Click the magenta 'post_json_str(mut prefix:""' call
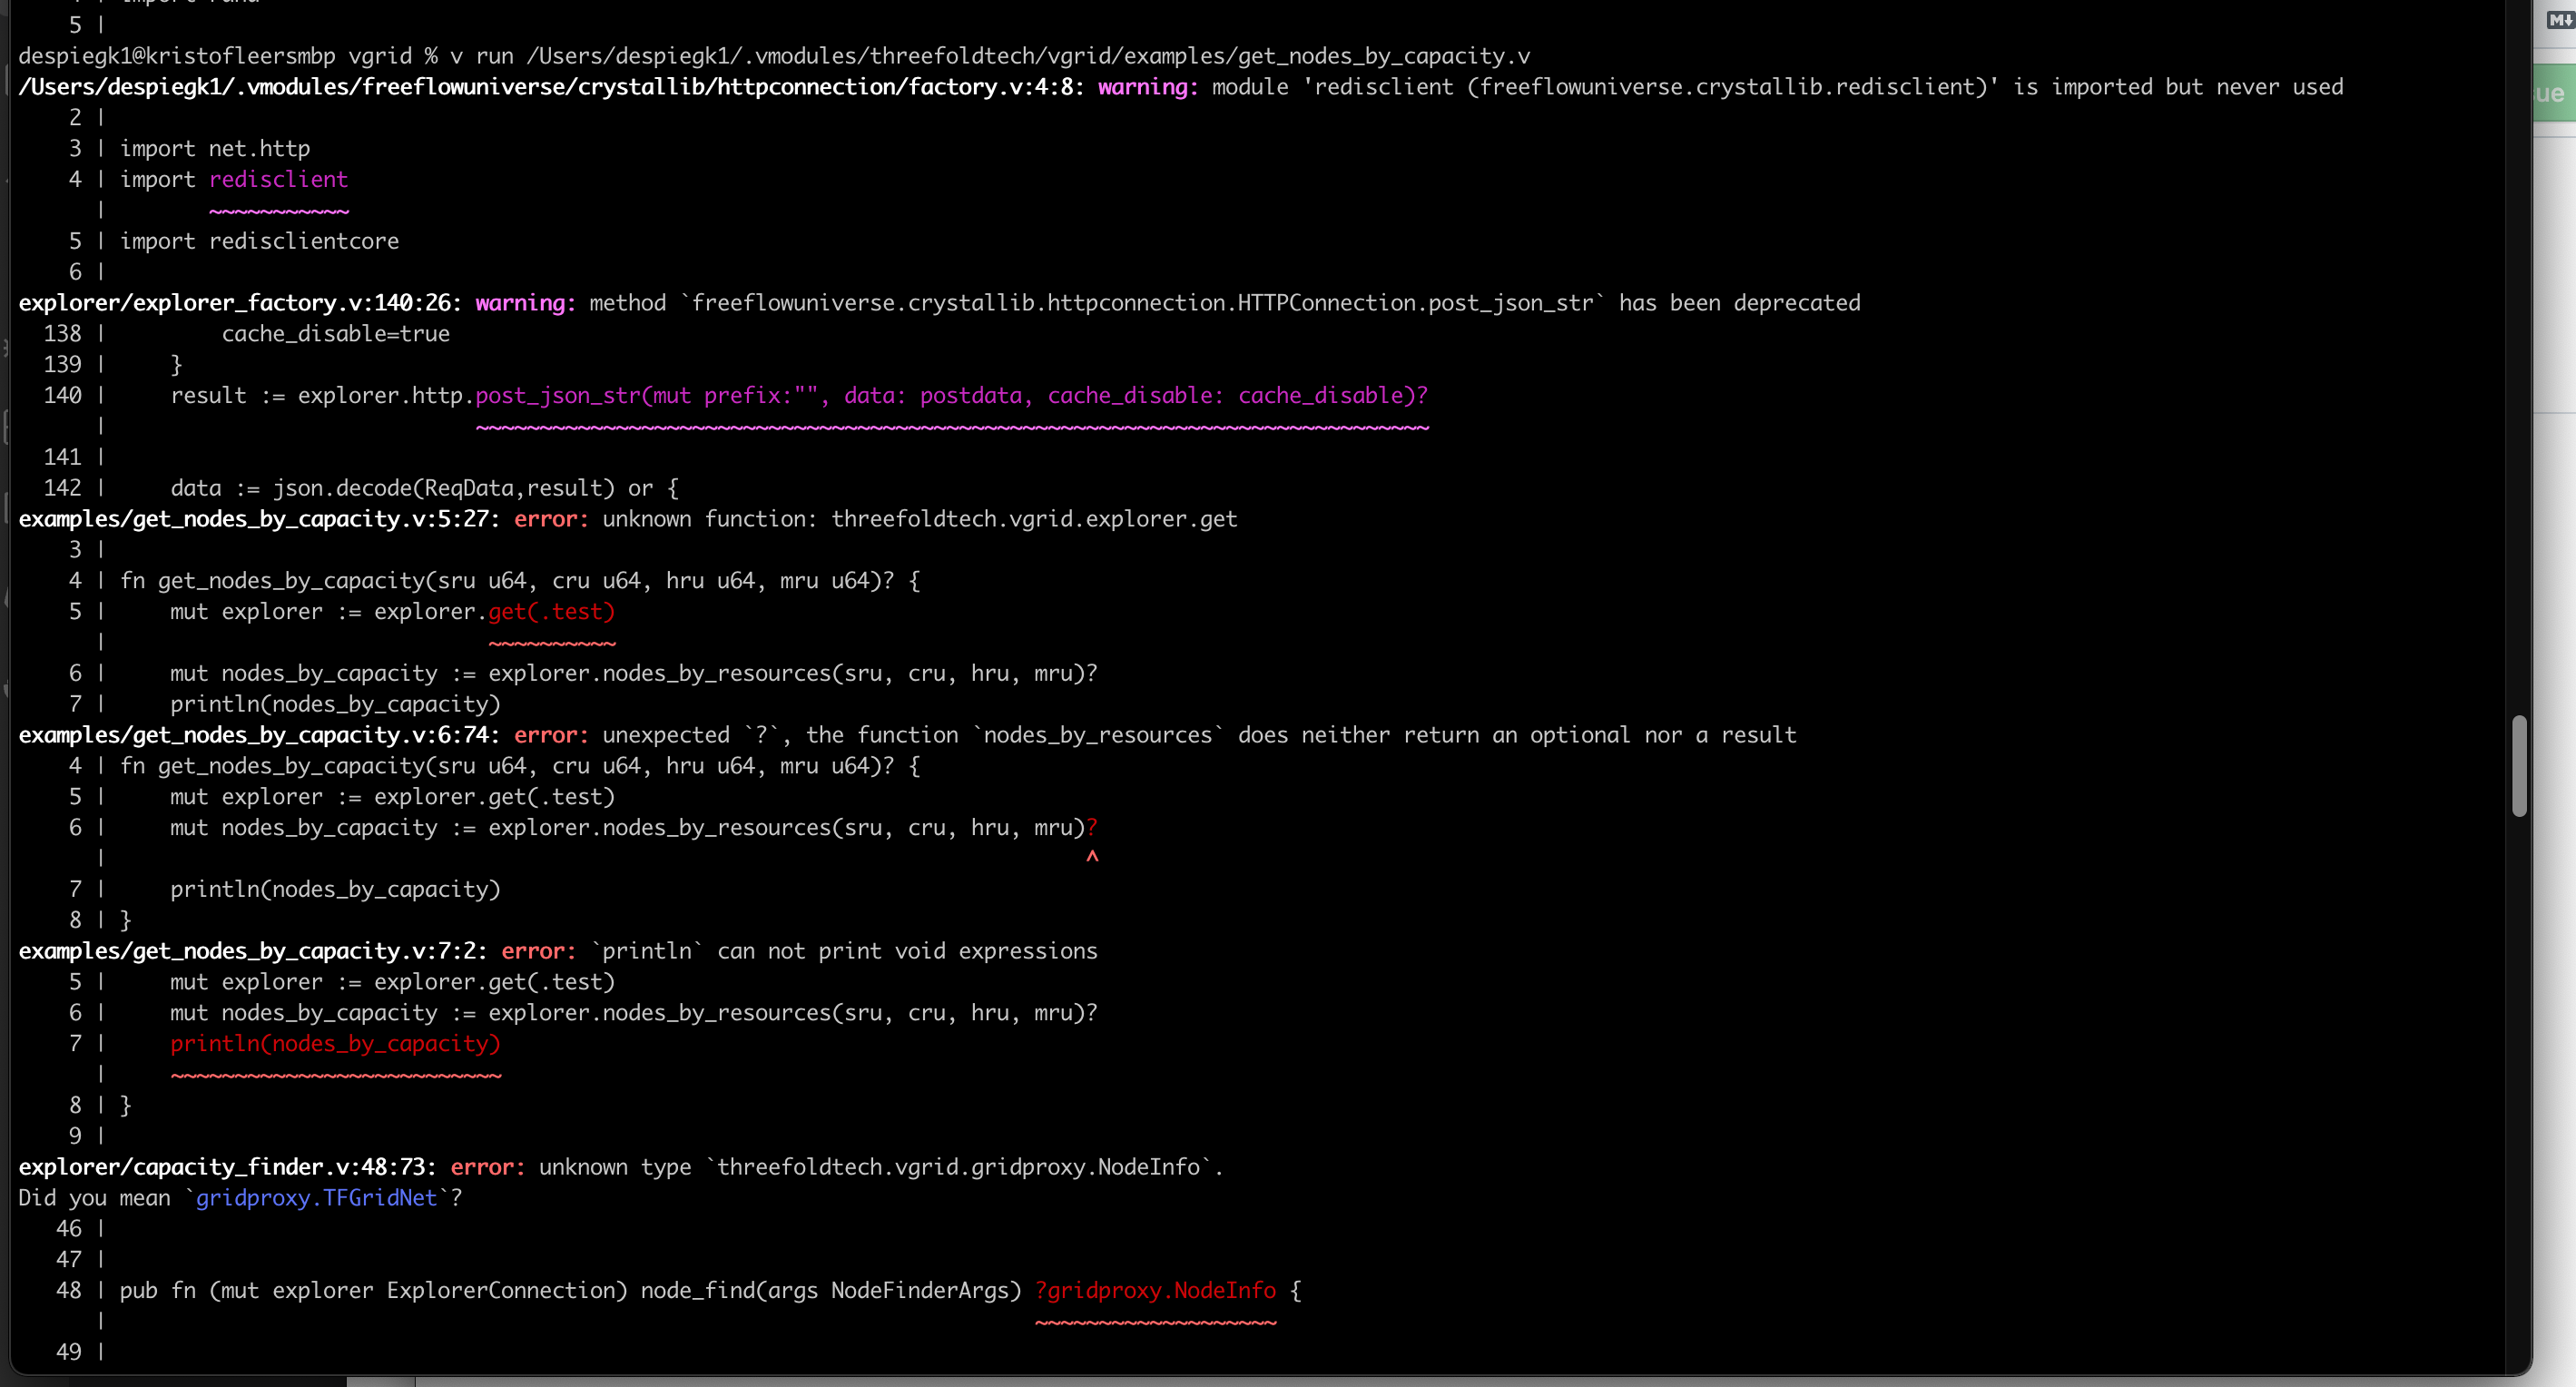Image resolution: width=2576 pixels, height=1387 pixels. click(x=652, y=396)
